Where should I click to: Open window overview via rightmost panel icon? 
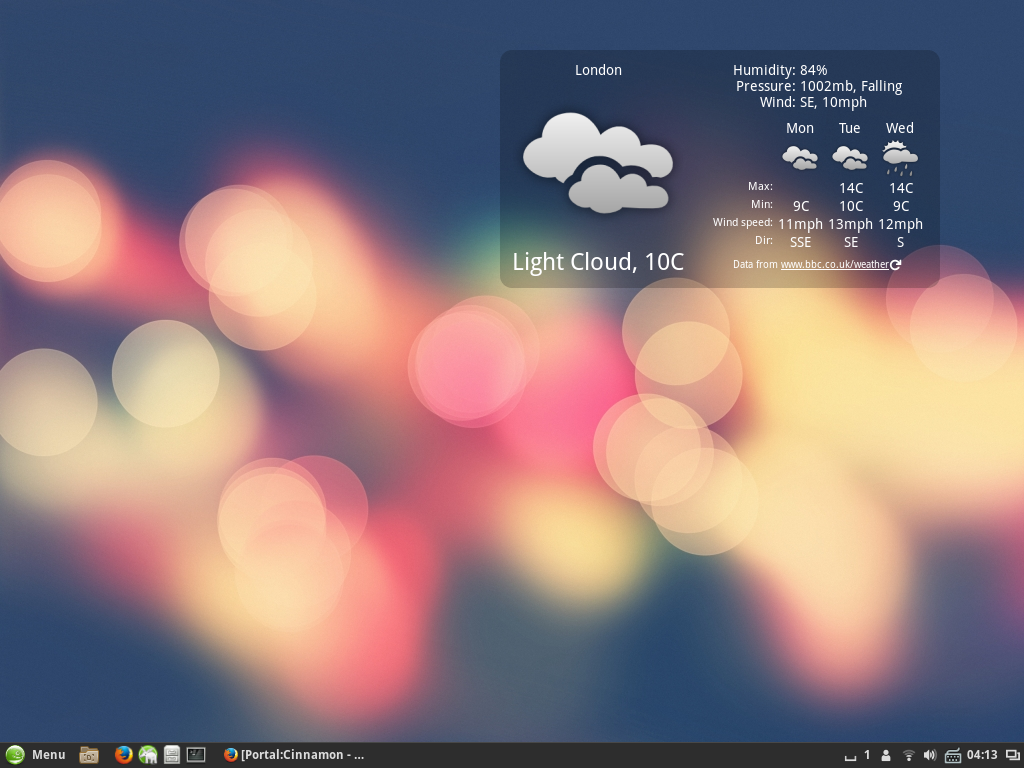coord(1013,755)
